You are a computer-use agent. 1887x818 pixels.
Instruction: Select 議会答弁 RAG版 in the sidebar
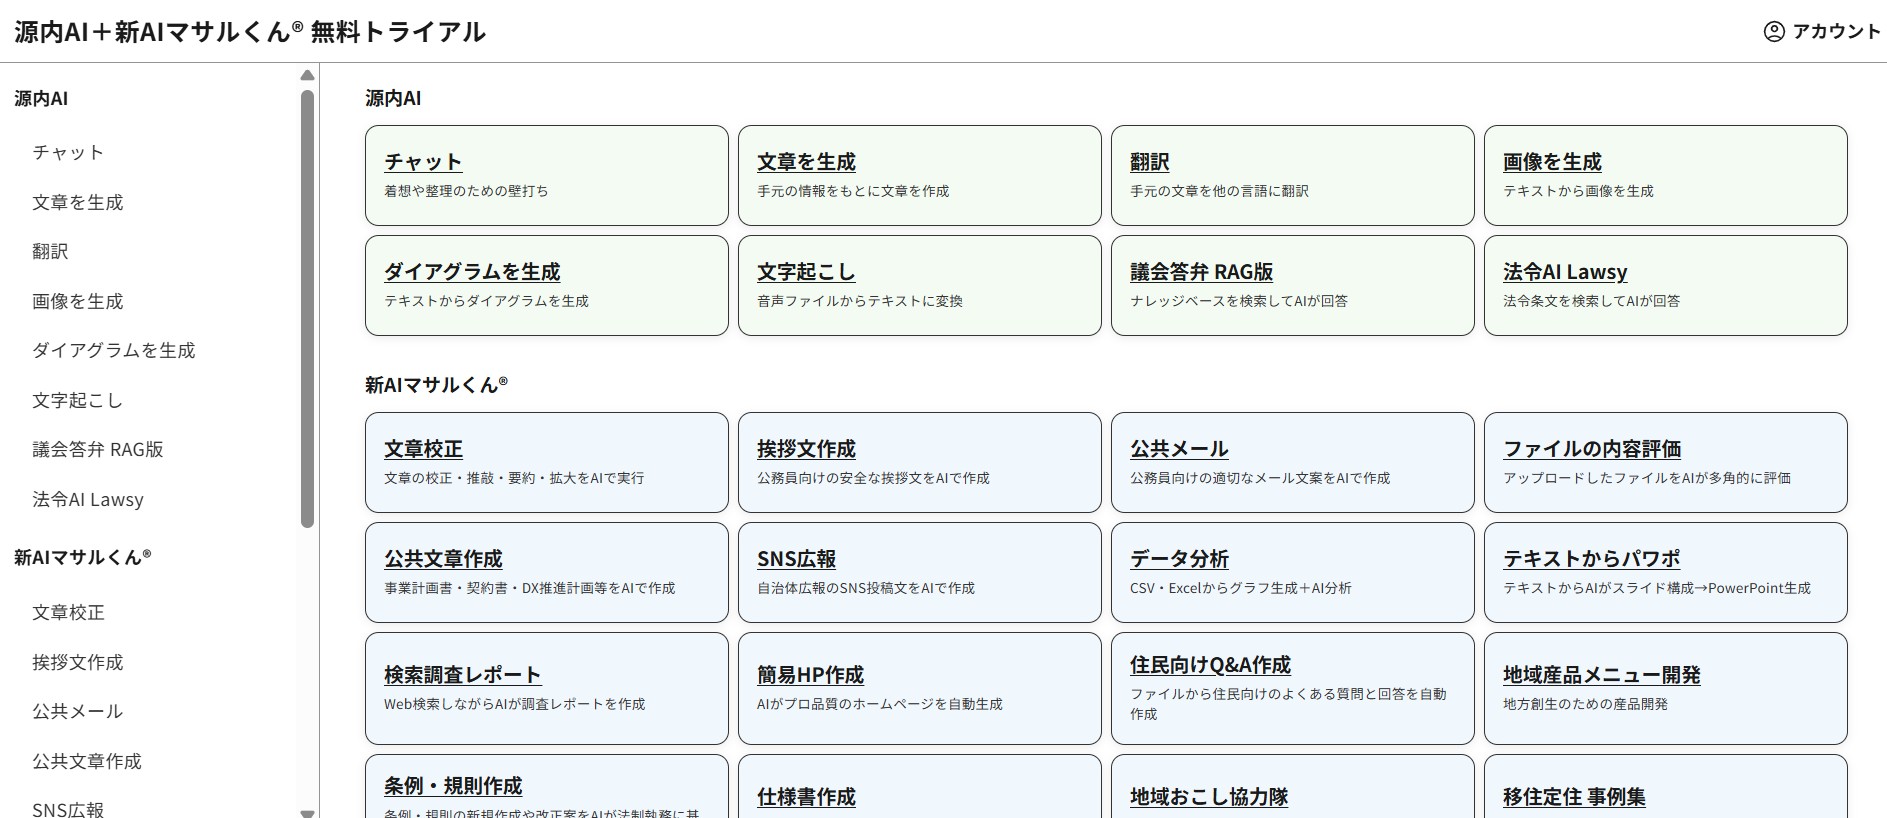pyautogui.click(x=98, y=450)
